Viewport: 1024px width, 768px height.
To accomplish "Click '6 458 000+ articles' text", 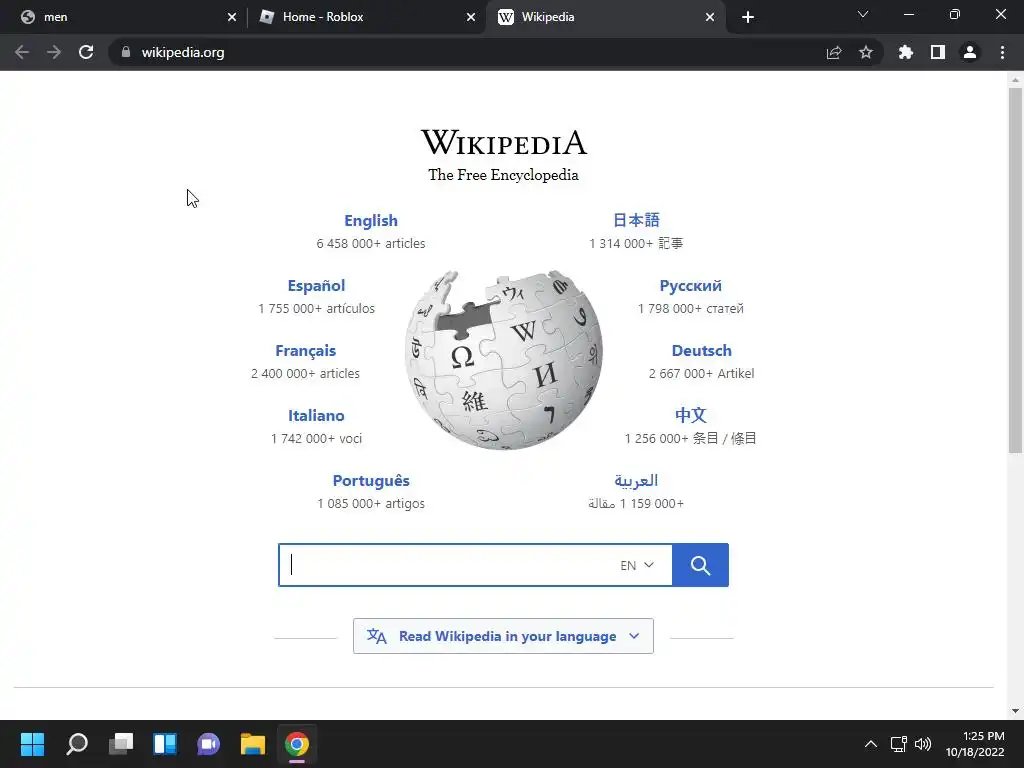I will point(371,243).
